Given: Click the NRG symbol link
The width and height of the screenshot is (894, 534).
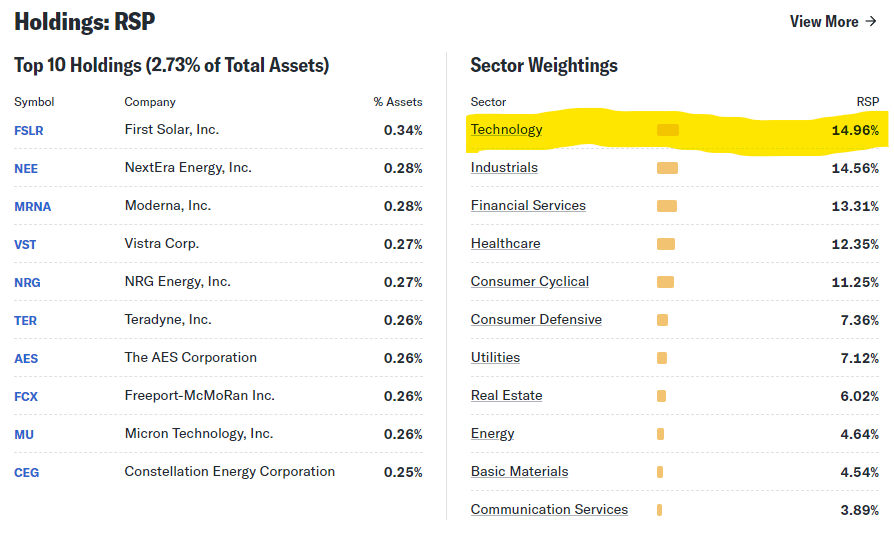Looking at the screenshot, I should click(27, 282).
